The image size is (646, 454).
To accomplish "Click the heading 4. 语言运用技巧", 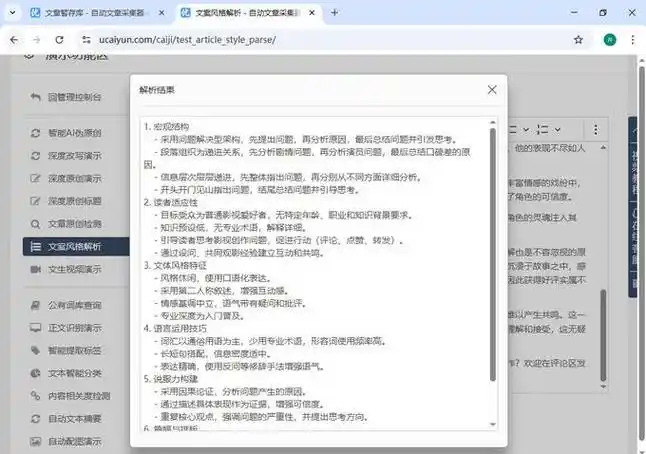I will (175, 328).
